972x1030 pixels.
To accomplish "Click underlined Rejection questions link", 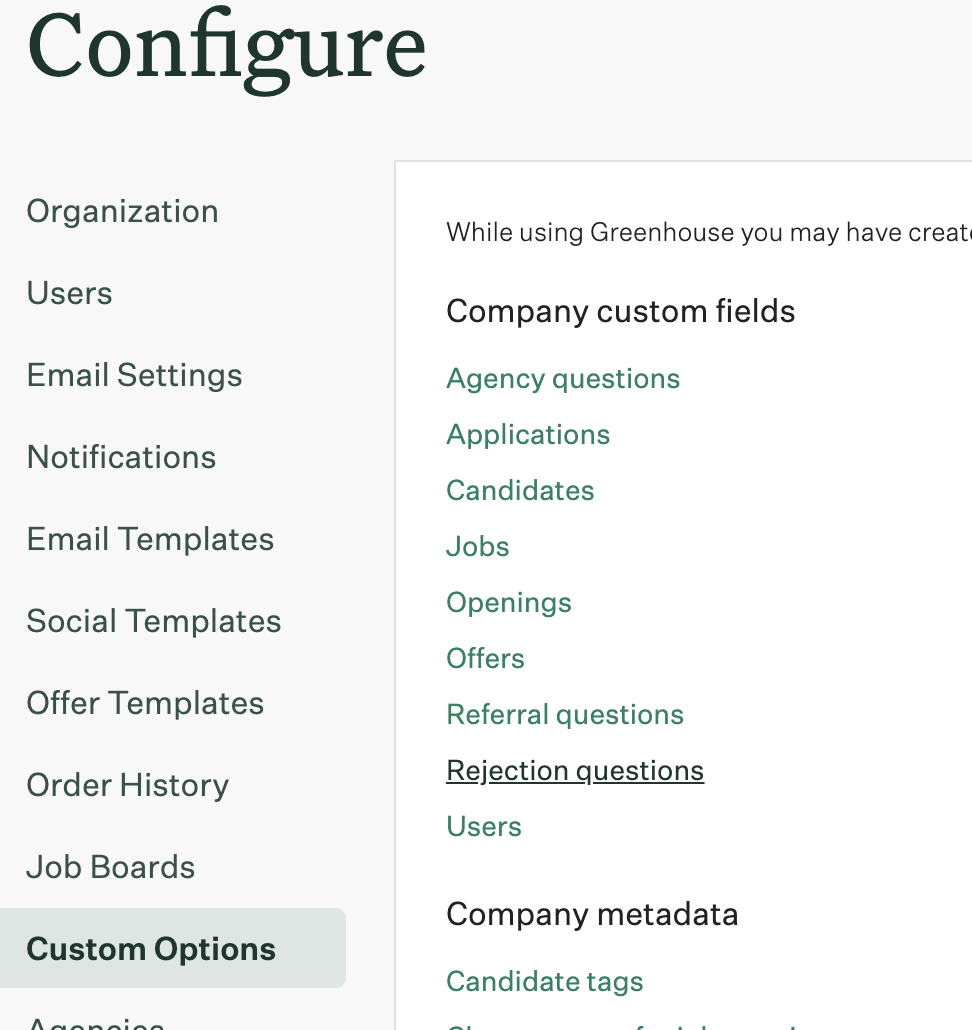I will pos(575,771).
